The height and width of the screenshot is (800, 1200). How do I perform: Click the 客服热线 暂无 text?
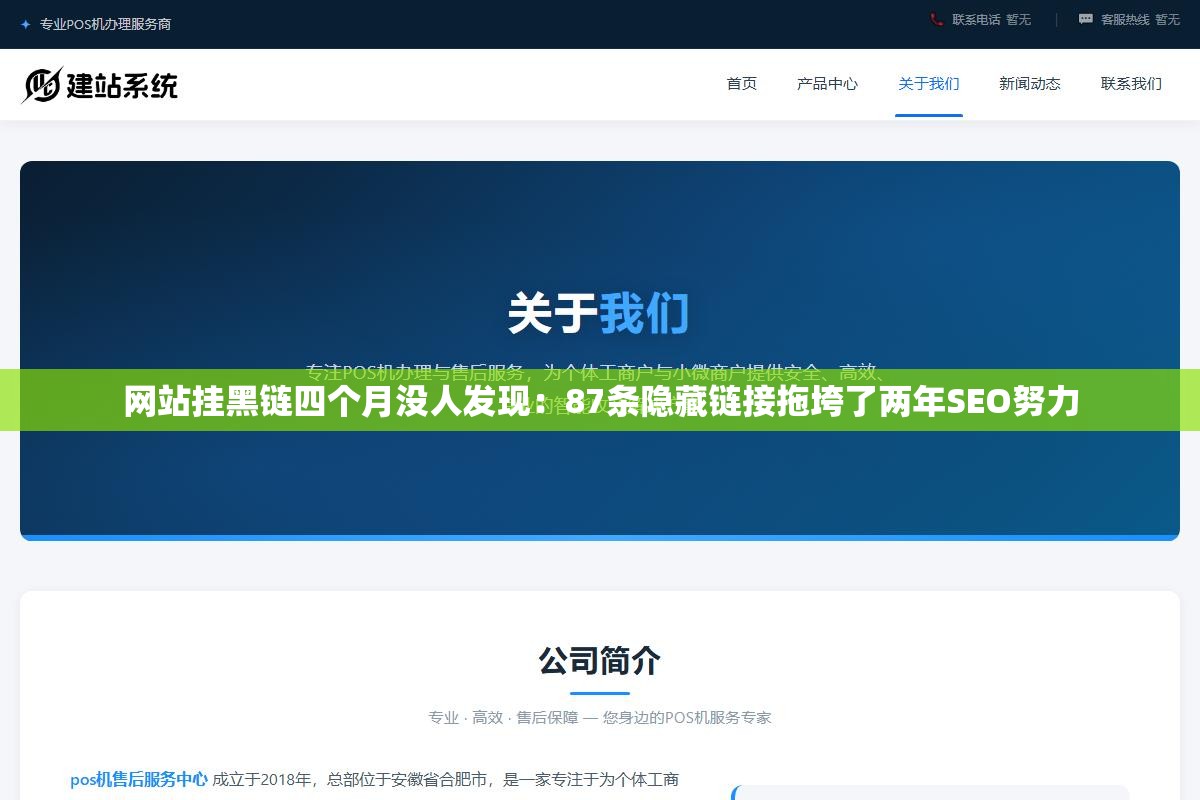click(1140, 19)
